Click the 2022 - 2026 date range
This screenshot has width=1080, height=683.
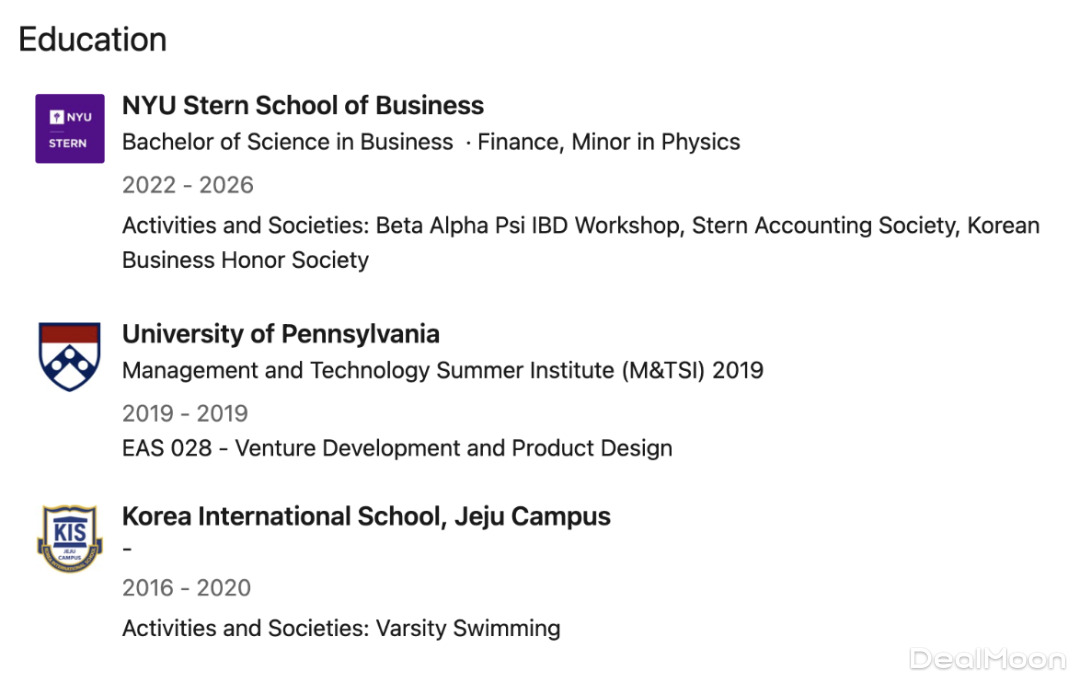tap(188, 185)
